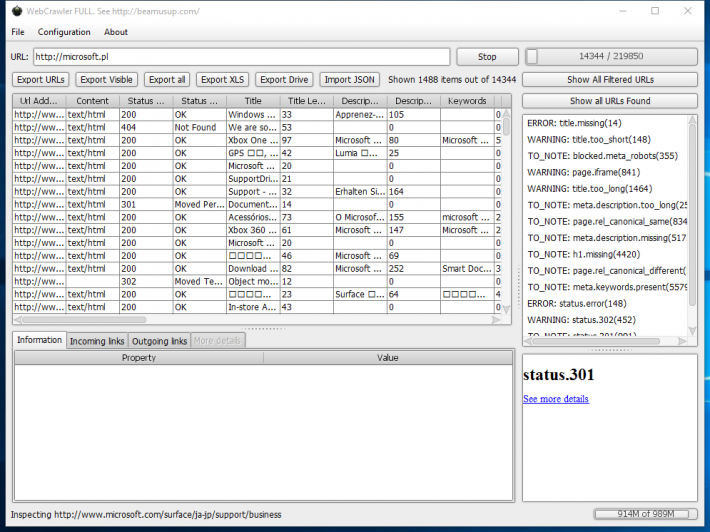Switch to the Incoming links tab

point(97,341)
